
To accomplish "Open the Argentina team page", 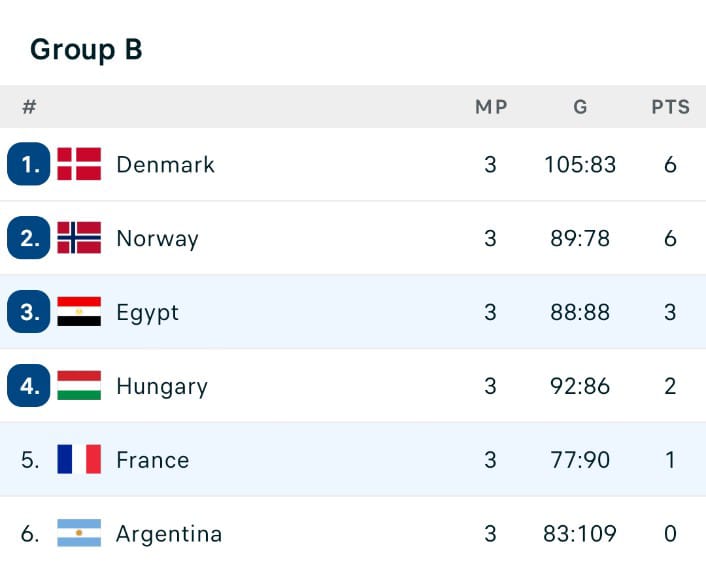I will click(169, 534).
